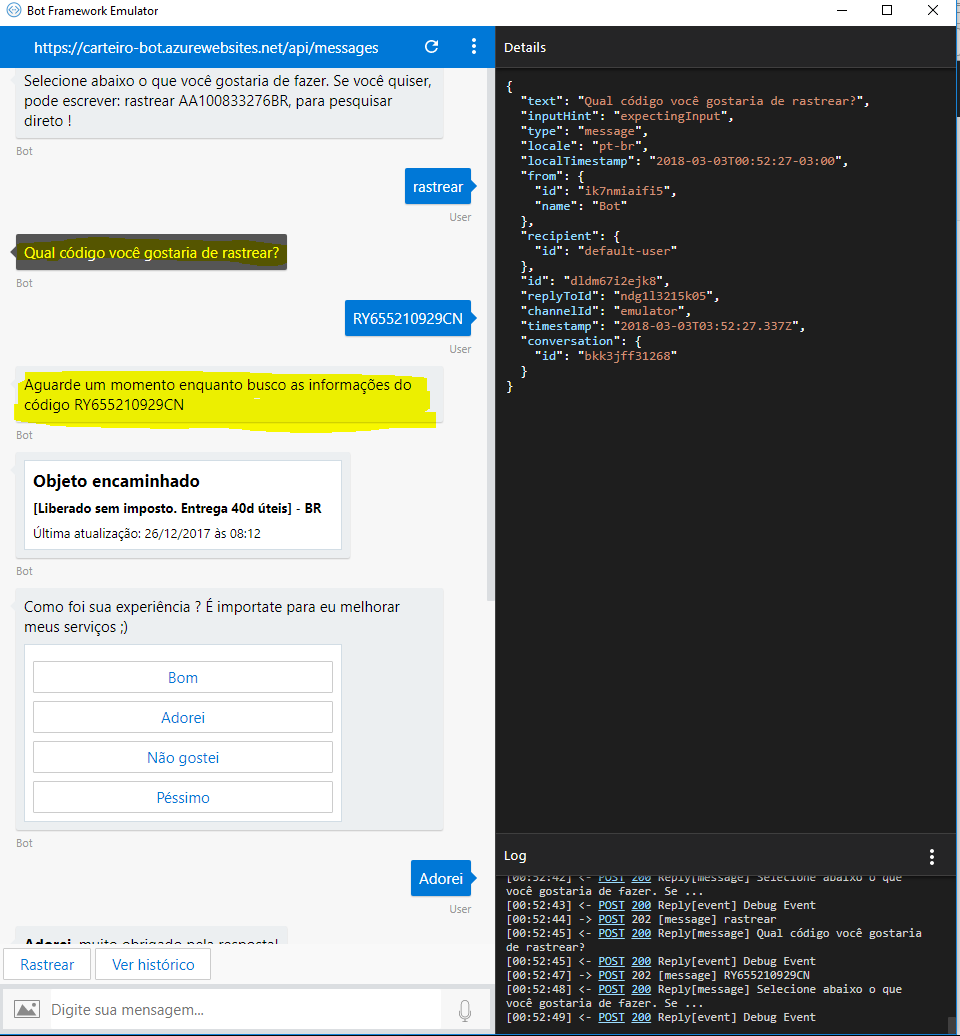The height and width of the screenshot is (1036, 960).
Task: Open the address bar kebab menu
Action: pos(474,46)
